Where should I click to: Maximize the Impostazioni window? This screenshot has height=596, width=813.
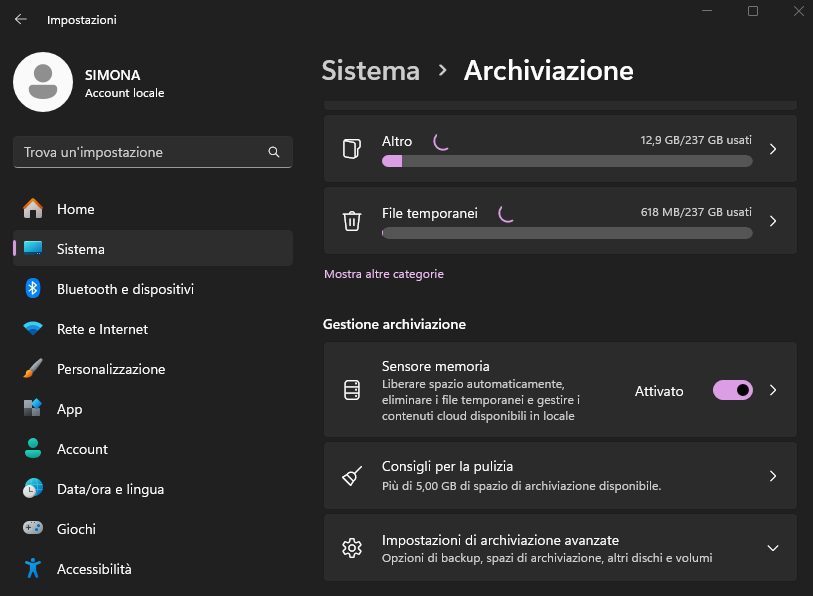pos(753,11)
